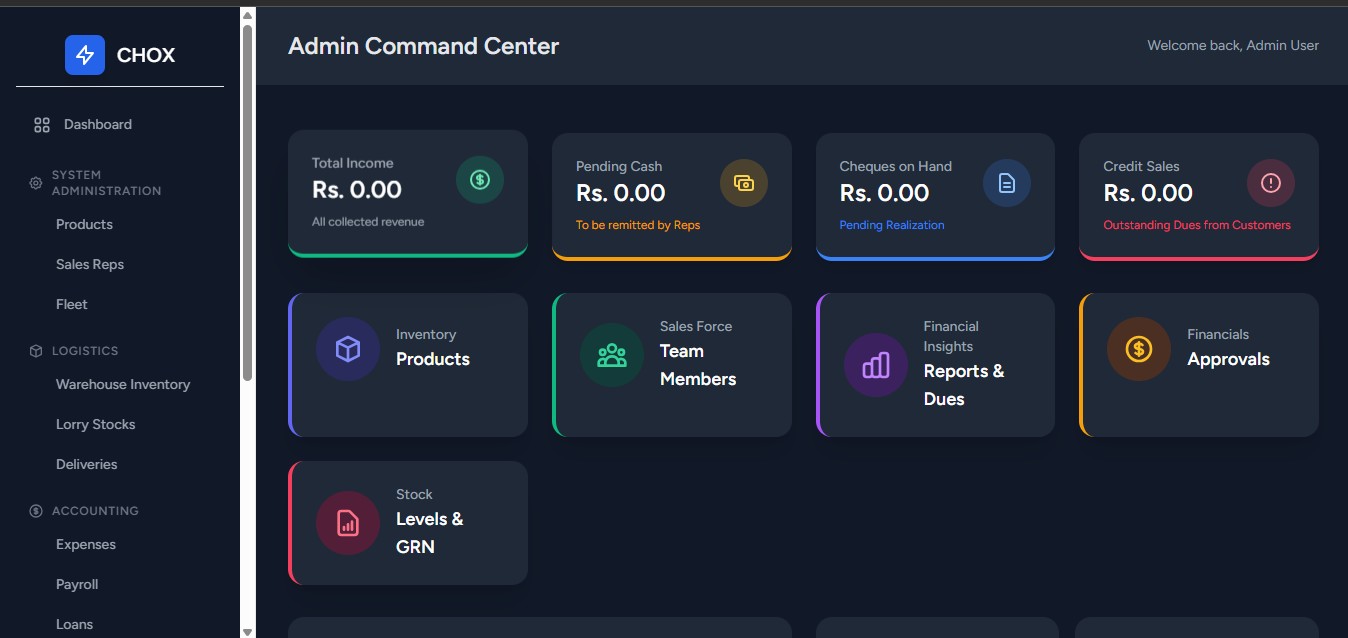The height and width of the screenshot is (638, 1348).
Task: Click the CHOX lightning bolt logo icon
Action: pos(84,55)
